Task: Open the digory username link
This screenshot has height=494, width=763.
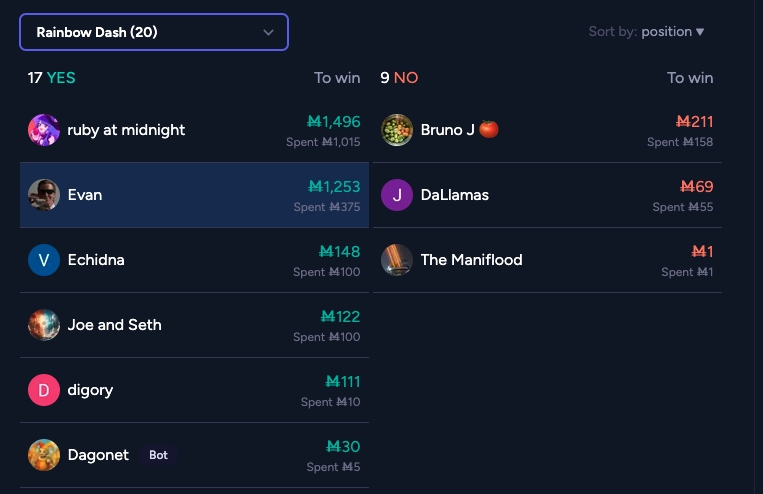Action: click(x=90, y=390)
